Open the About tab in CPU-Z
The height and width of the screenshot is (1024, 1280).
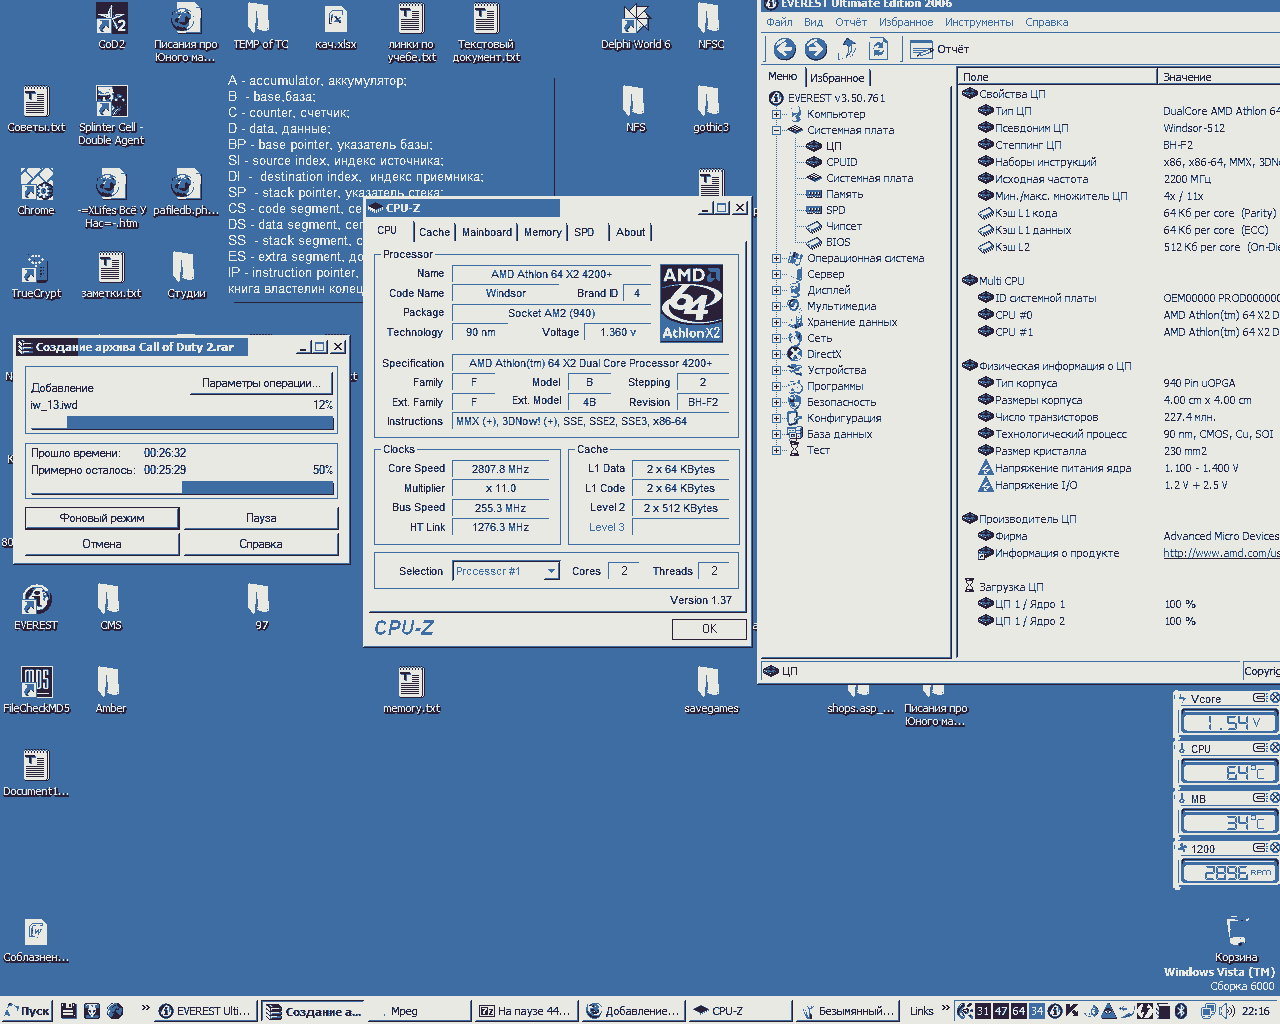tap(630, 232)
